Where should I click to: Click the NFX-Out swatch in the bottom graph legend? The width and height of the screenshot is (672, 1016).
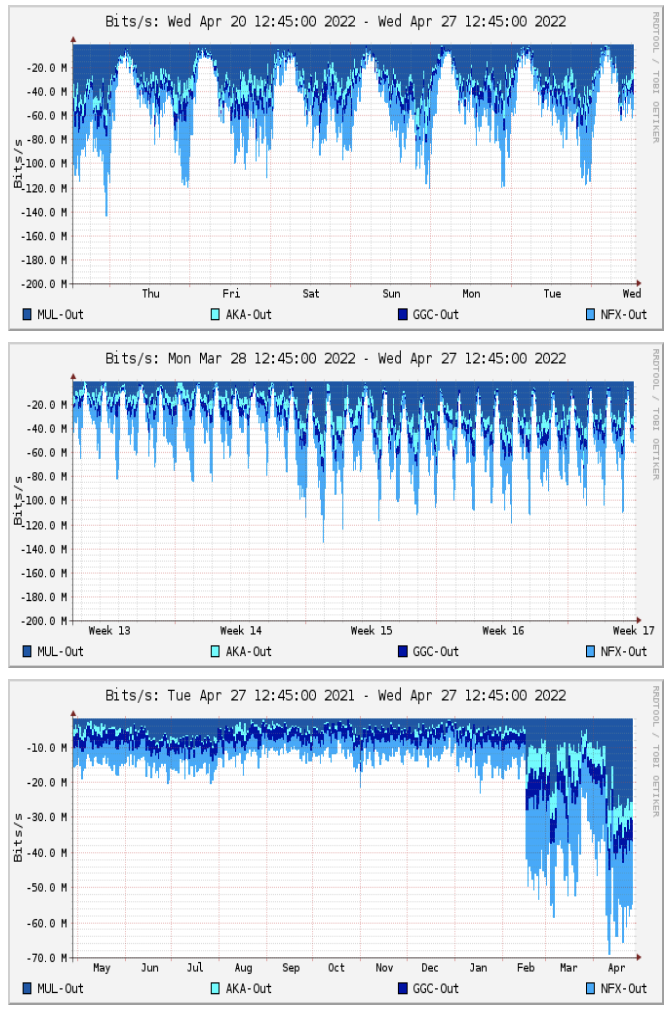[591, 989]
